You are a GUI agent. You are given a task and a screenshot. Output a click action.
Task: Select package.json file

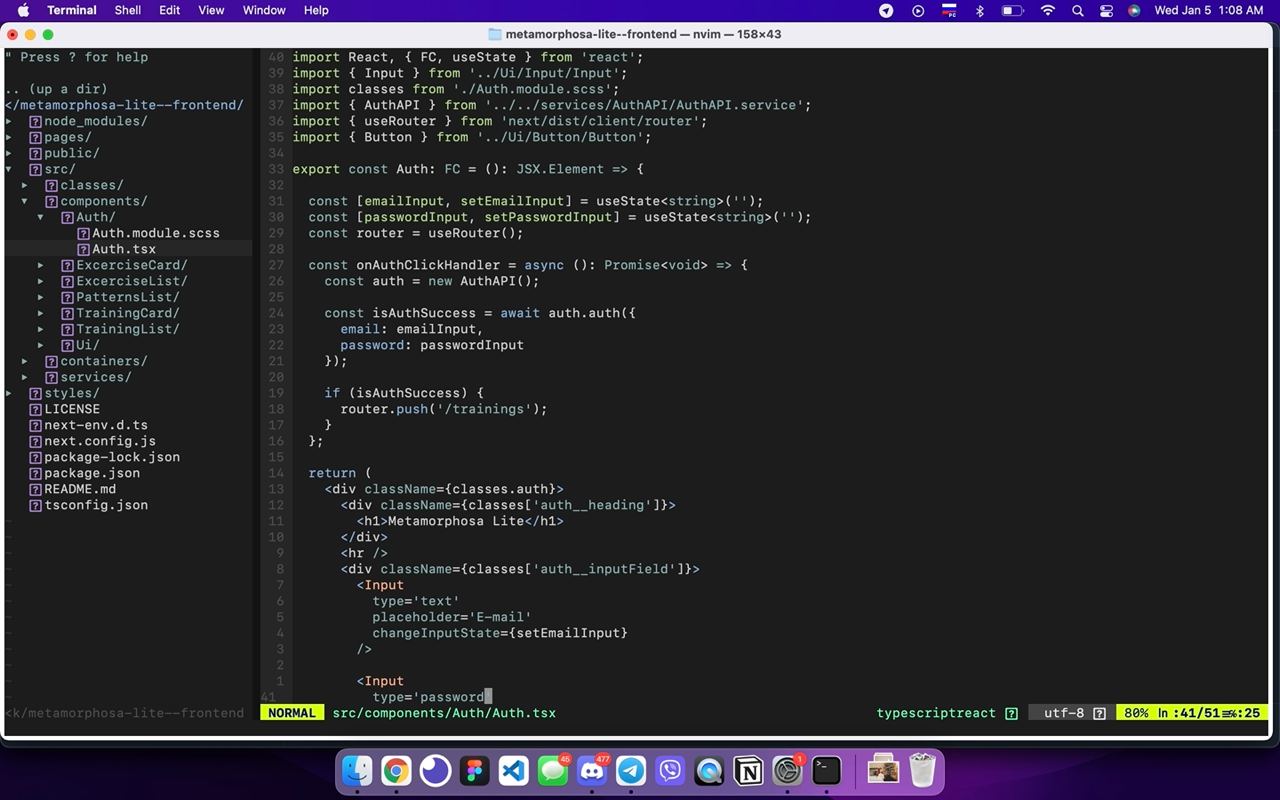92,473
